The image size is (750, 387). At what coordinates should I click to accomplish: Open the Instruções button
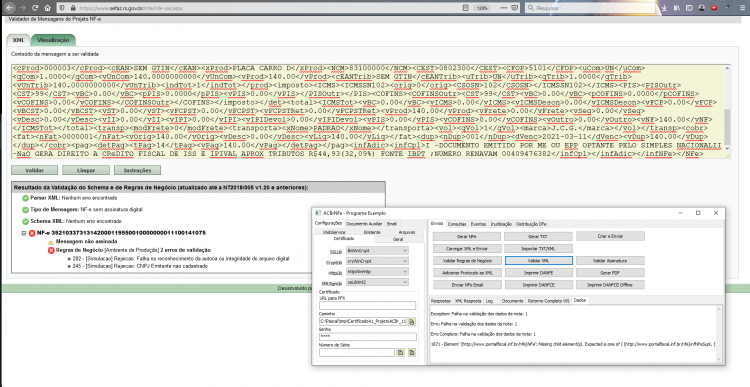point(137,170)
